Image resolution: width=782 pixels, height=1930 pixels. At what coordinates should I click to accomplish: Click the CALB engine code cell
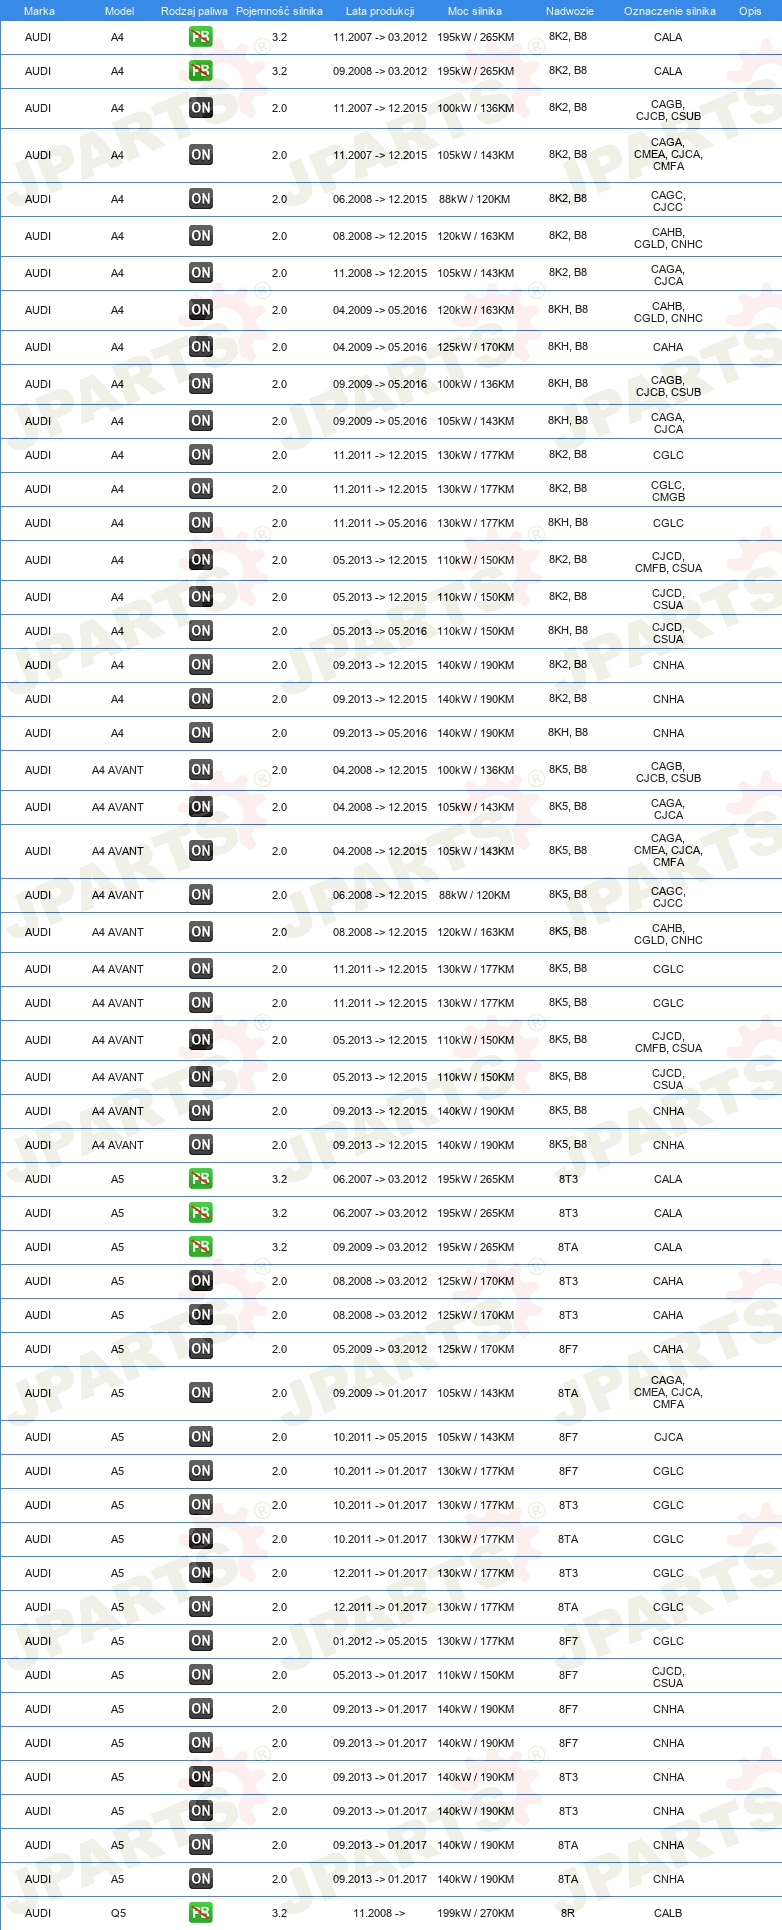pyautogui.click(x=668, y=1913)
